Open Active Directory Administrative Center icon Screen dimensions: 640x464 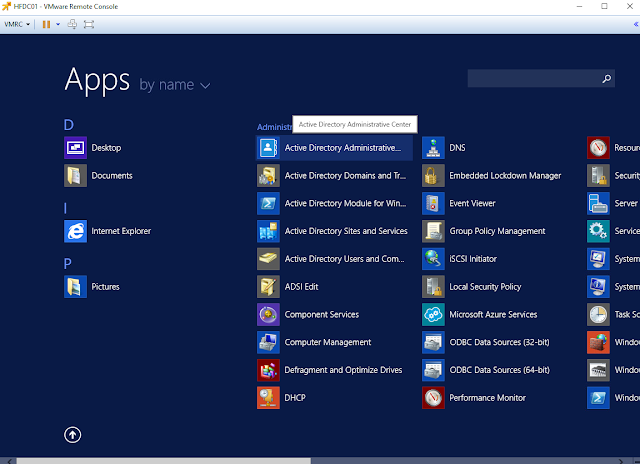268,148
